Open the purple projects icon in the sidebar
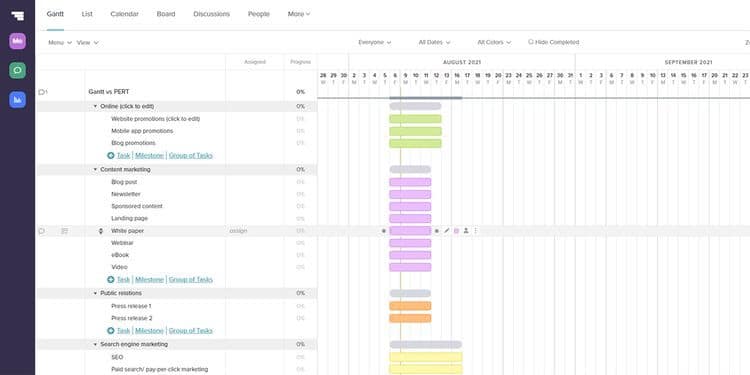This screenshot has height=375, width=750. pos(18,41)
